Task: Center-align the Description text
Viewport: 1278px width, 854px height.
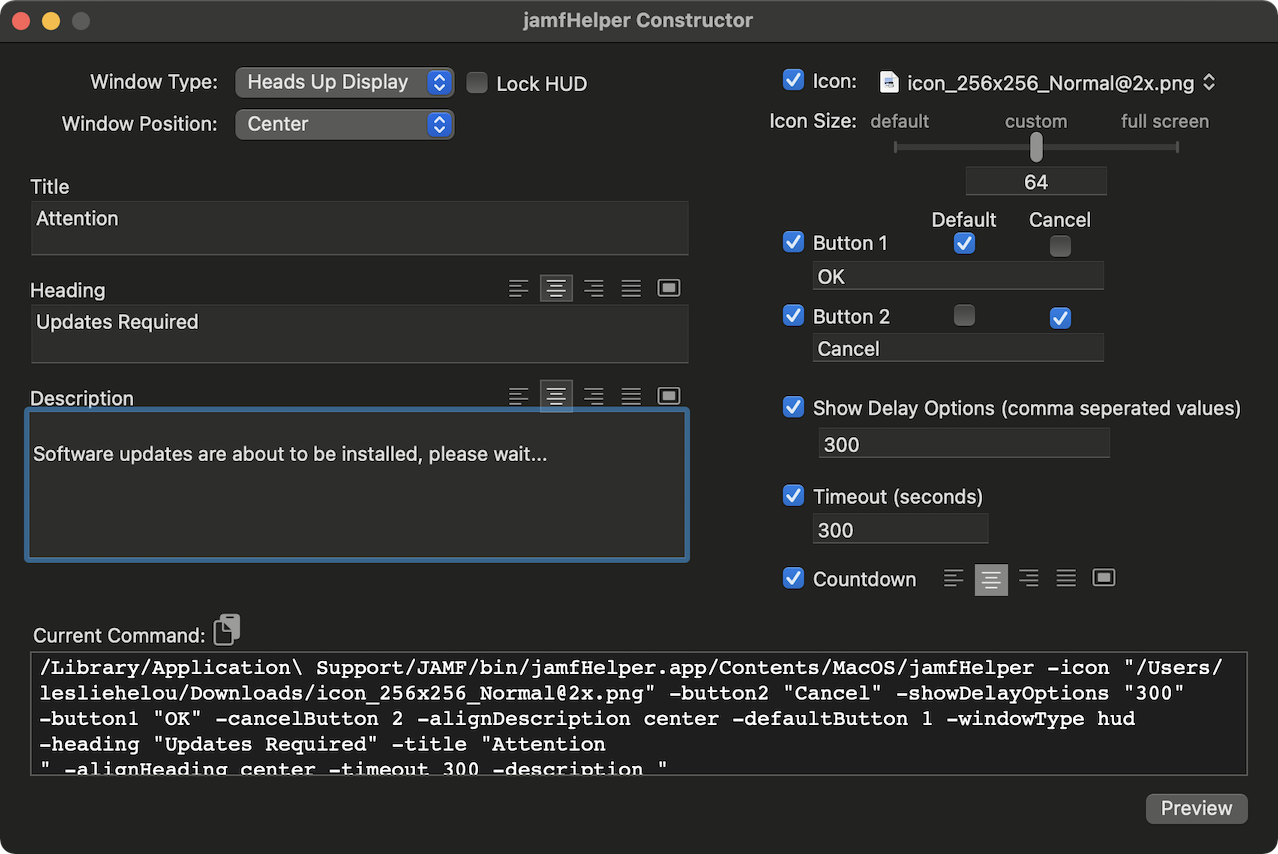Action: click(556, 397)
